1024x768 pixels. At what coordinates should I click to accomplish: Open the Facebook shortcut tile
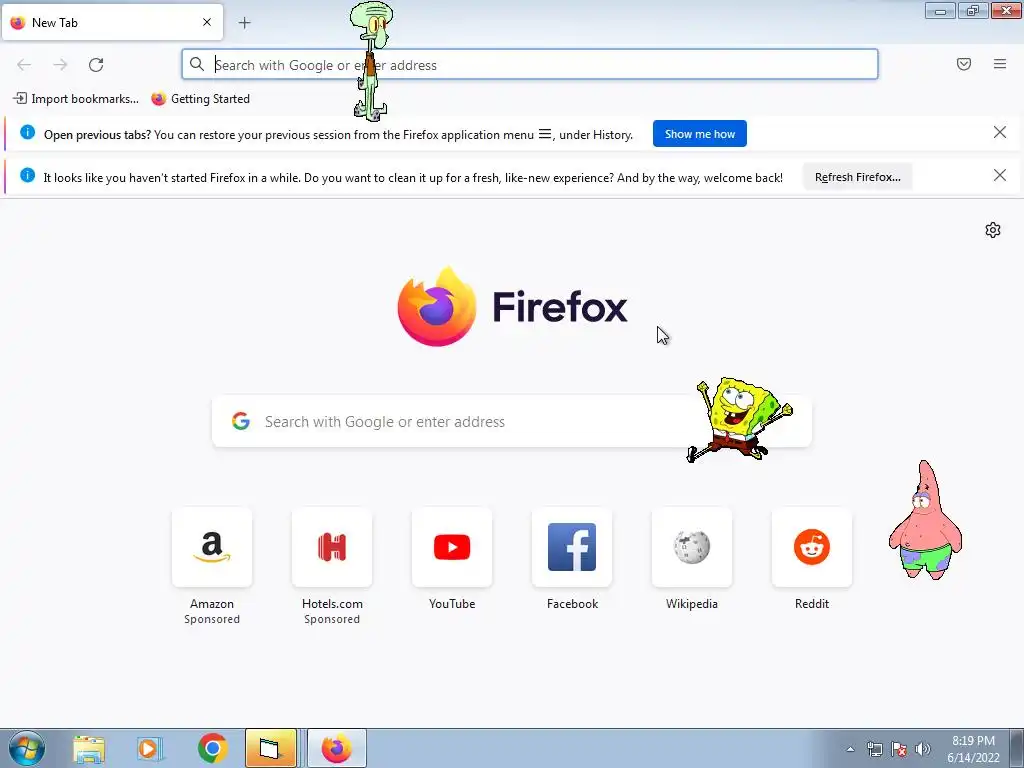pos(572,547)
